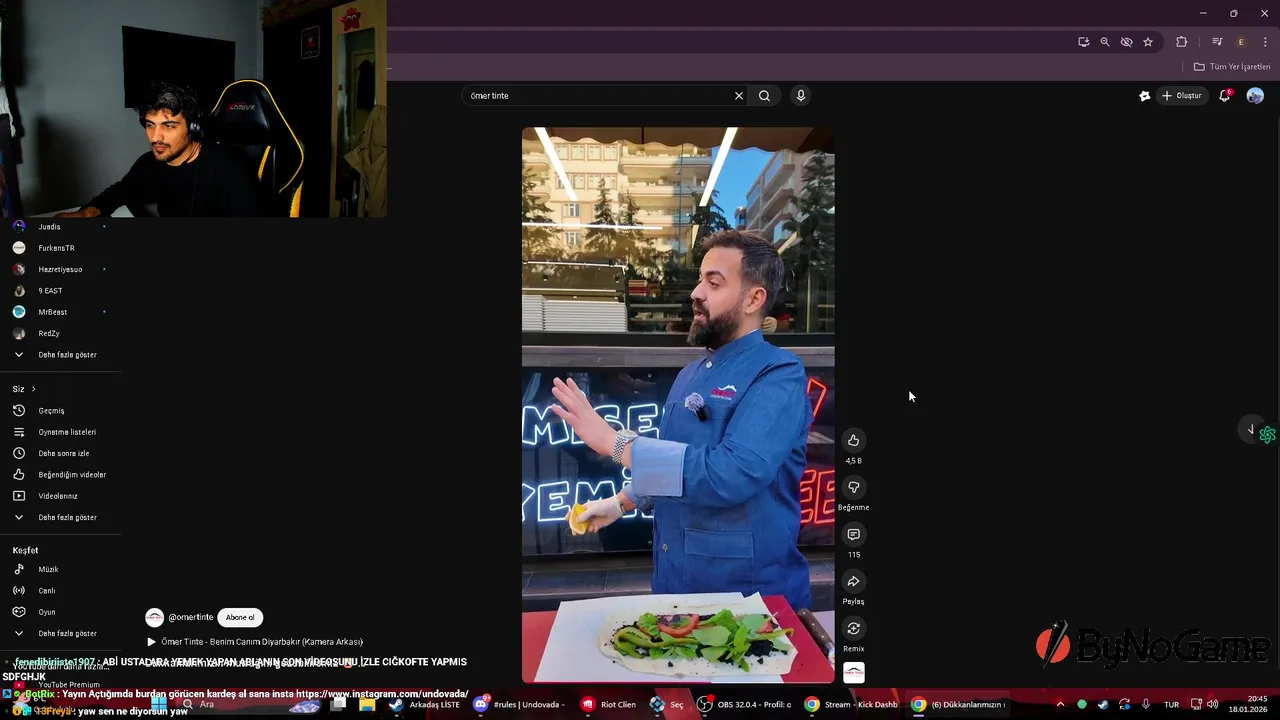Screen dimensions: 1280x720
Task: Open the sound thumbnail under Remix
Action: click(x=854, y=673)
